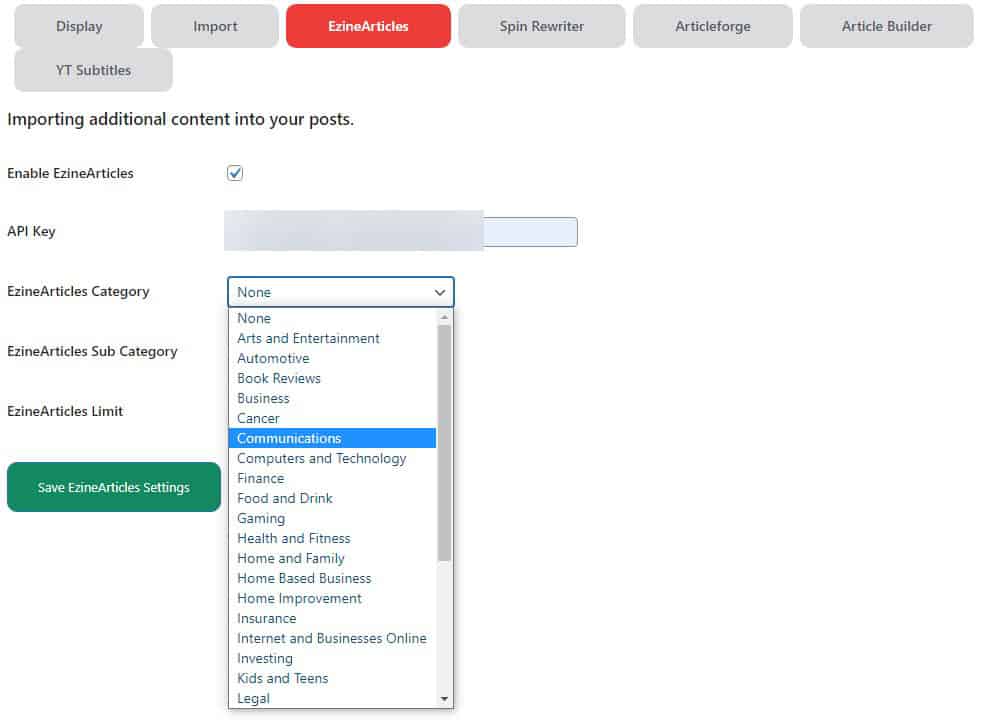Select Health and Fitness in the list
986x720 pixels.
tap(293, 538)
